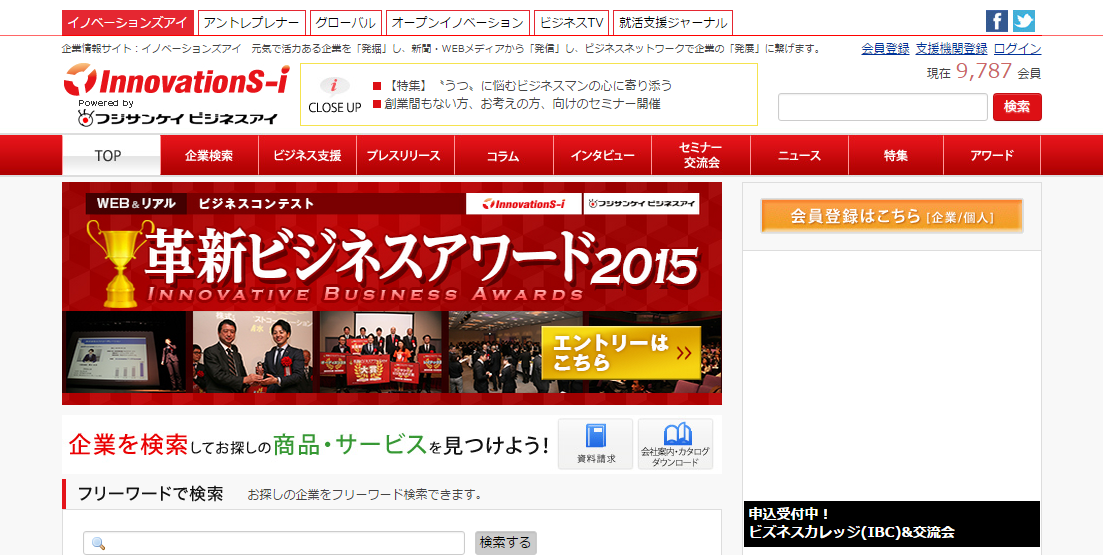Click the 革新ビジネスアワード2015 banner title
Viewport: 1103px width, 555px height.
pyautogui.click(x=421, y=258)
